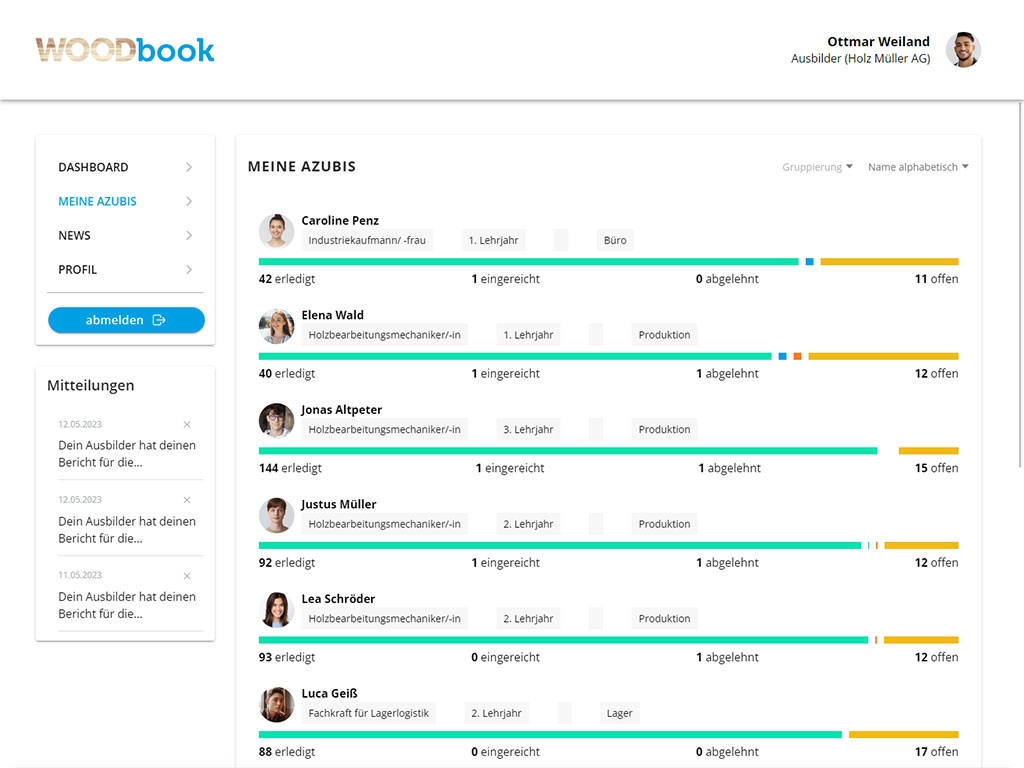1024x768 pixels.
Task: Click the Fachkraft für Lagerlogistik tag
Action: pos(368,713)
